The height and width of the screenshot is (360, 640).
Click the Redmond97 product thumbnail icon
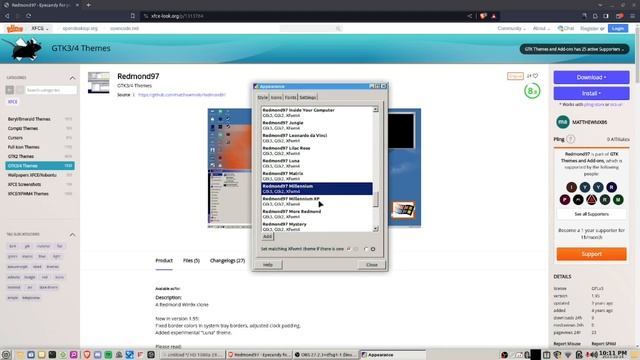(x=99, y=83)
